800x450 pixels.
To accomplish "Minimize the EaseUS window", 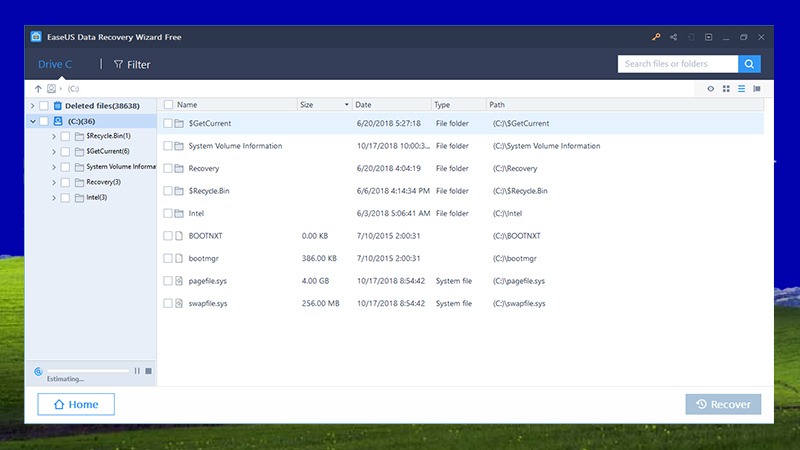I will click(726, 37).
